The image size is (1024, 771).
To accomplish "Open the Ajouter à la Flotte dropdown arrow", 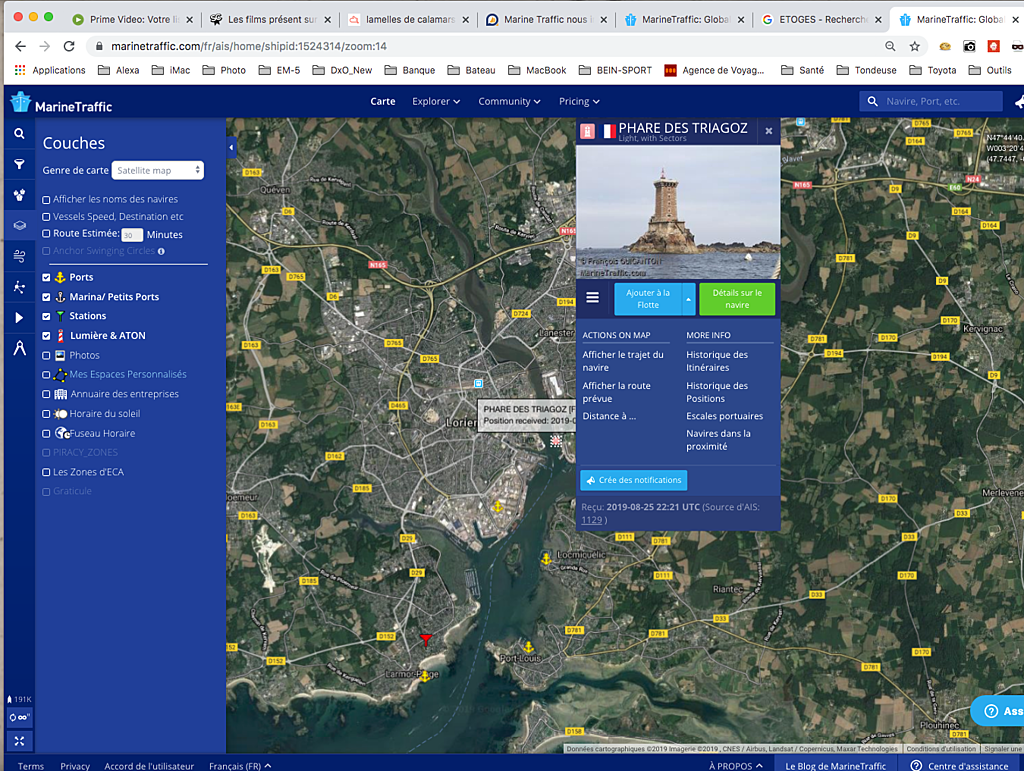I will point(688,299).
